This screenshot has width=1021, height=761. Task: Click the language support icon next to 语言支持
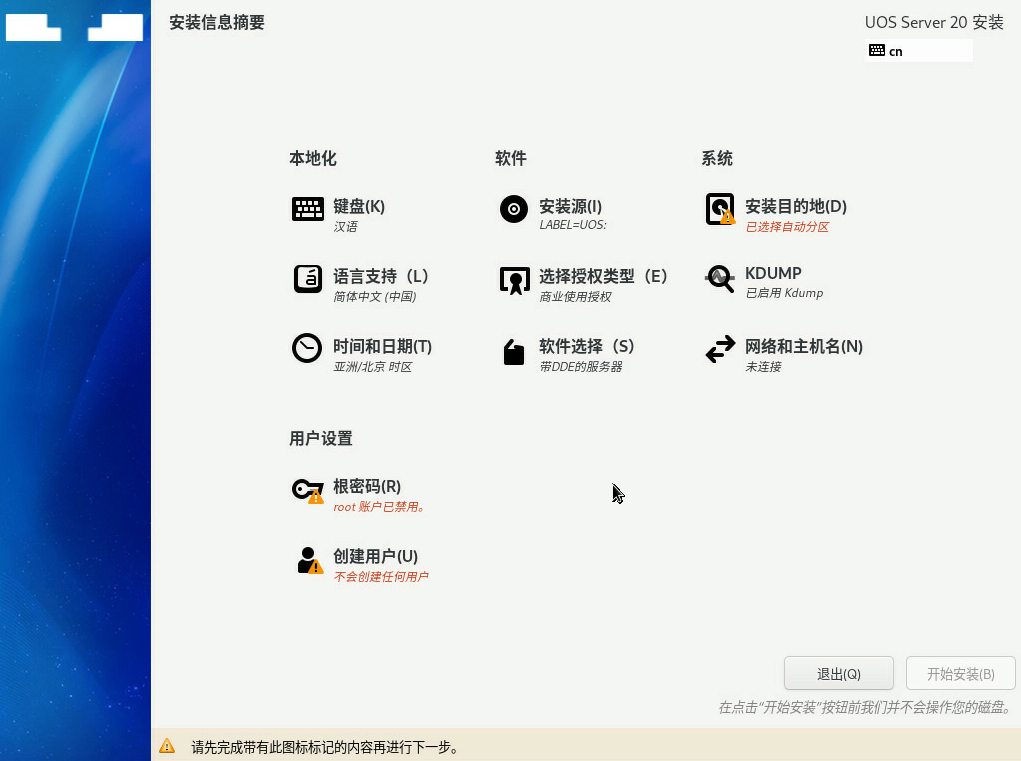click(307, 279)
